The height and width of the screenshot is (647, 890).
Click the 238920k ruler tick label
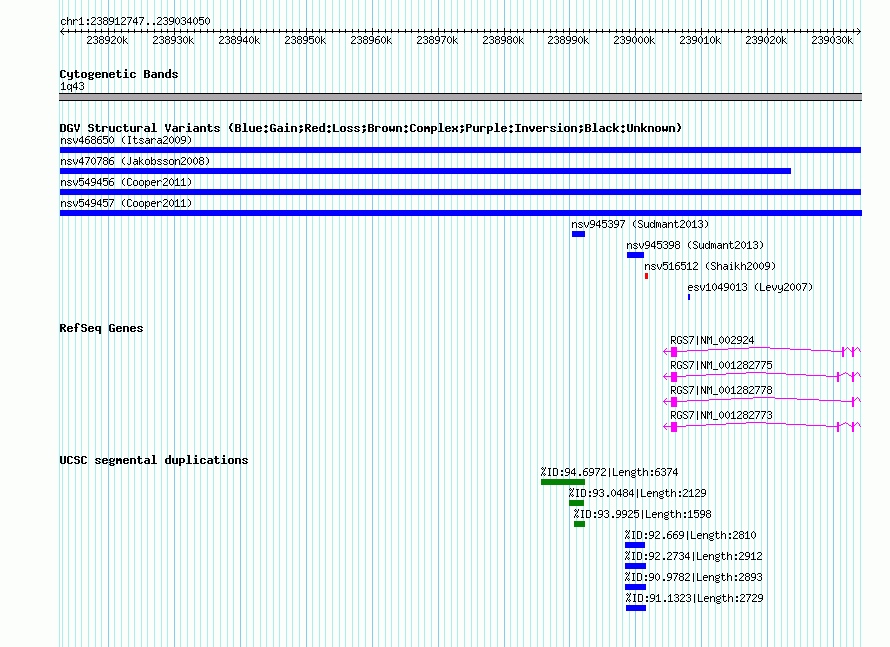[107, 40]
